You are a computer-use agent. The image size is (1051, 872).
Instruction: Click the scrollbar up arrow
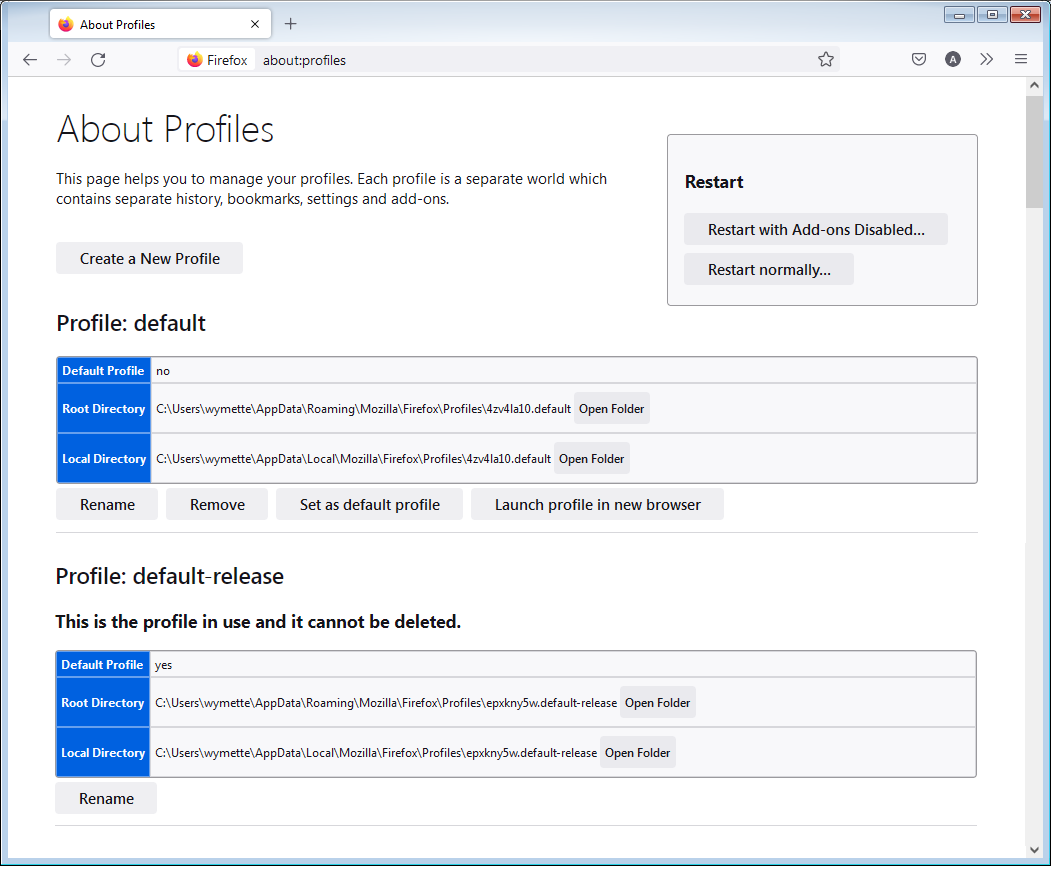coord(1034,85)
